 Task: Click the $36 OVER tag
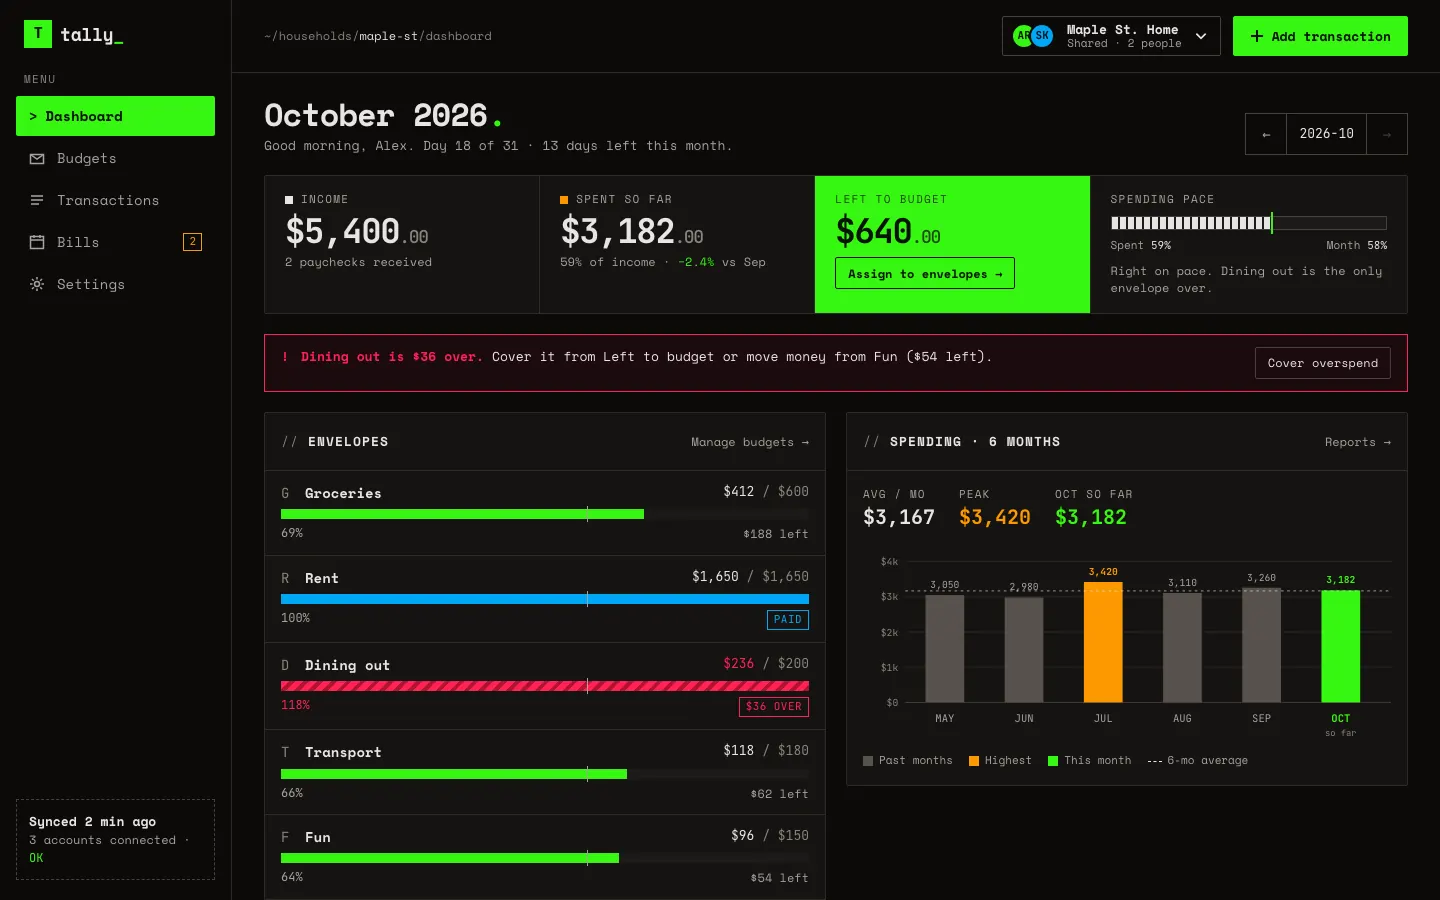(774, 707)
